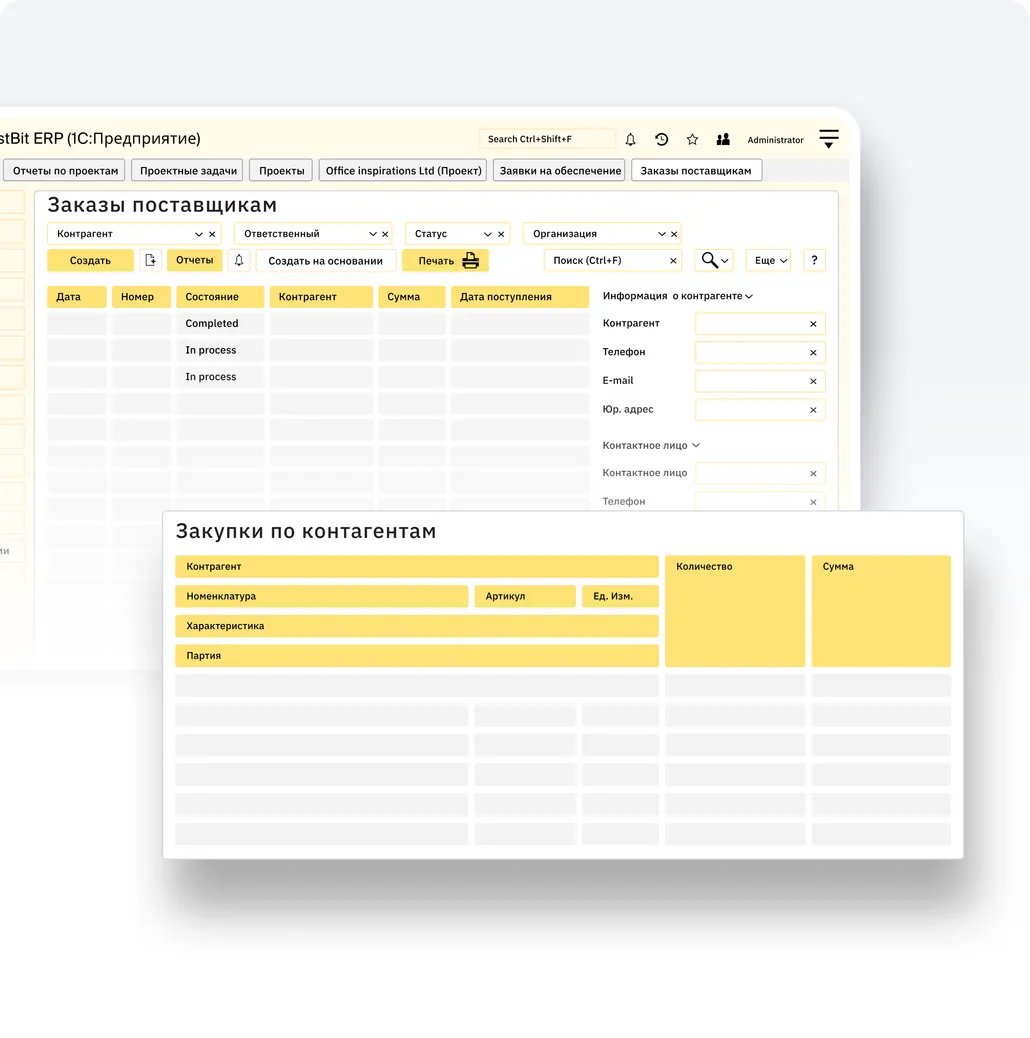The height and width of the screenshot is (1038, 1030).
Task: Click the notifications bell in the header
Action: point(631,140)
